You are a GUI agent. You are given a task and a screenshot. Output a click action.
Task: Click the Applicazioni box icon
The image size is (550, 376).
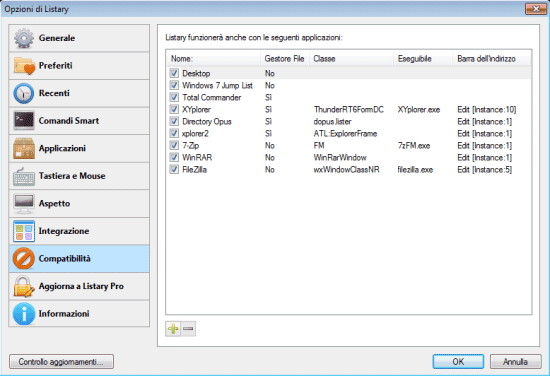click(24, 148)
